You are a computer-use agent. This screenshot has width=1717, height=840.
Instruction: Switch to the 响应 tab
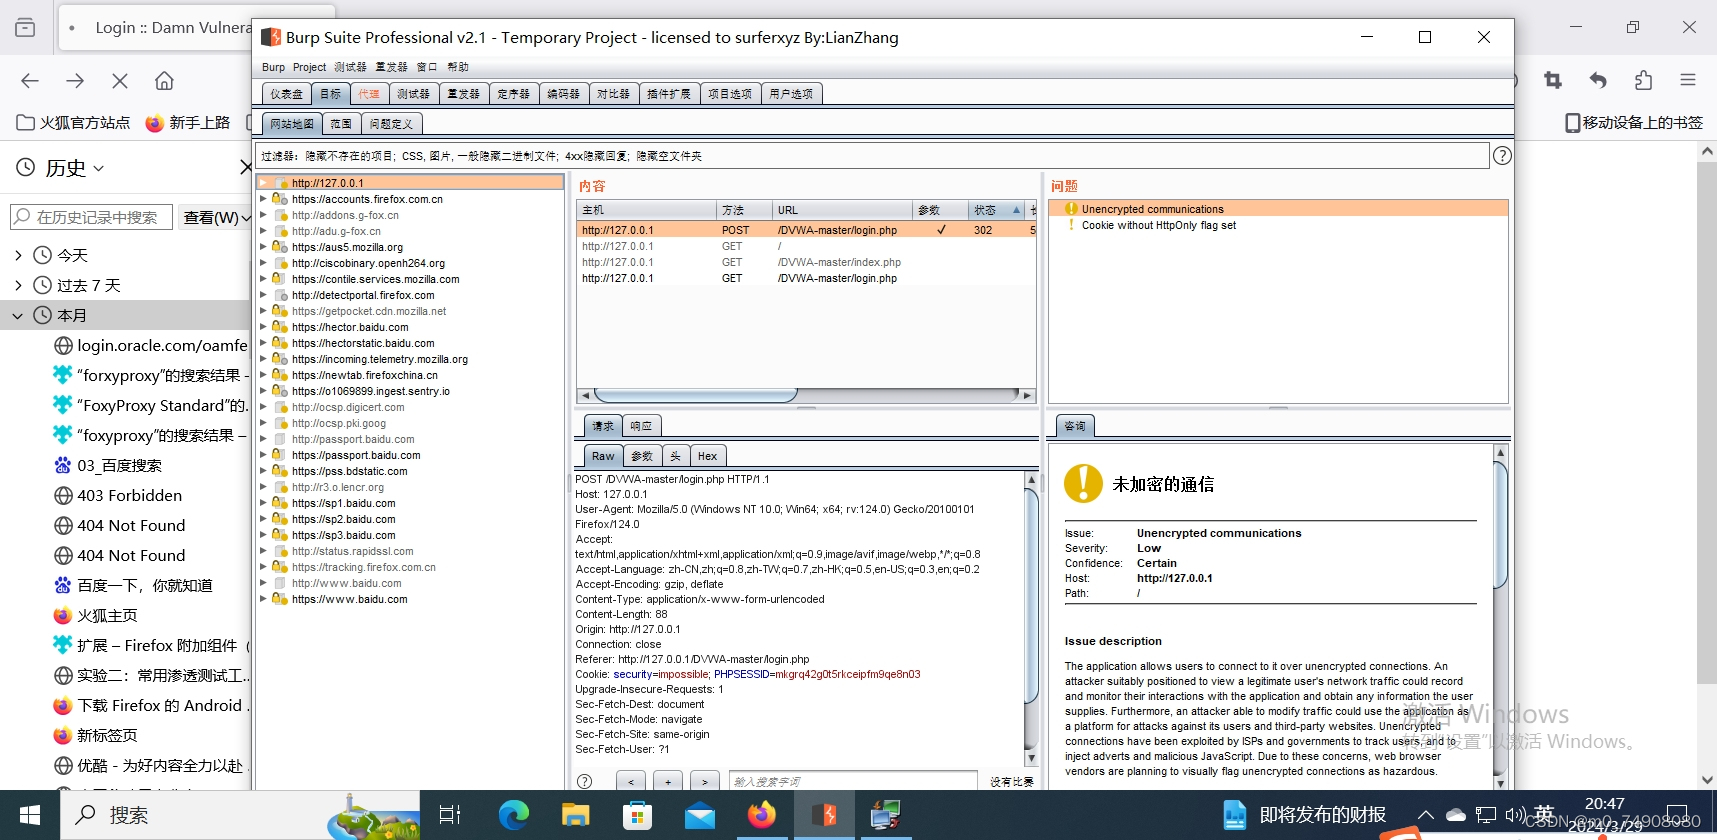[x=641, y=426]
